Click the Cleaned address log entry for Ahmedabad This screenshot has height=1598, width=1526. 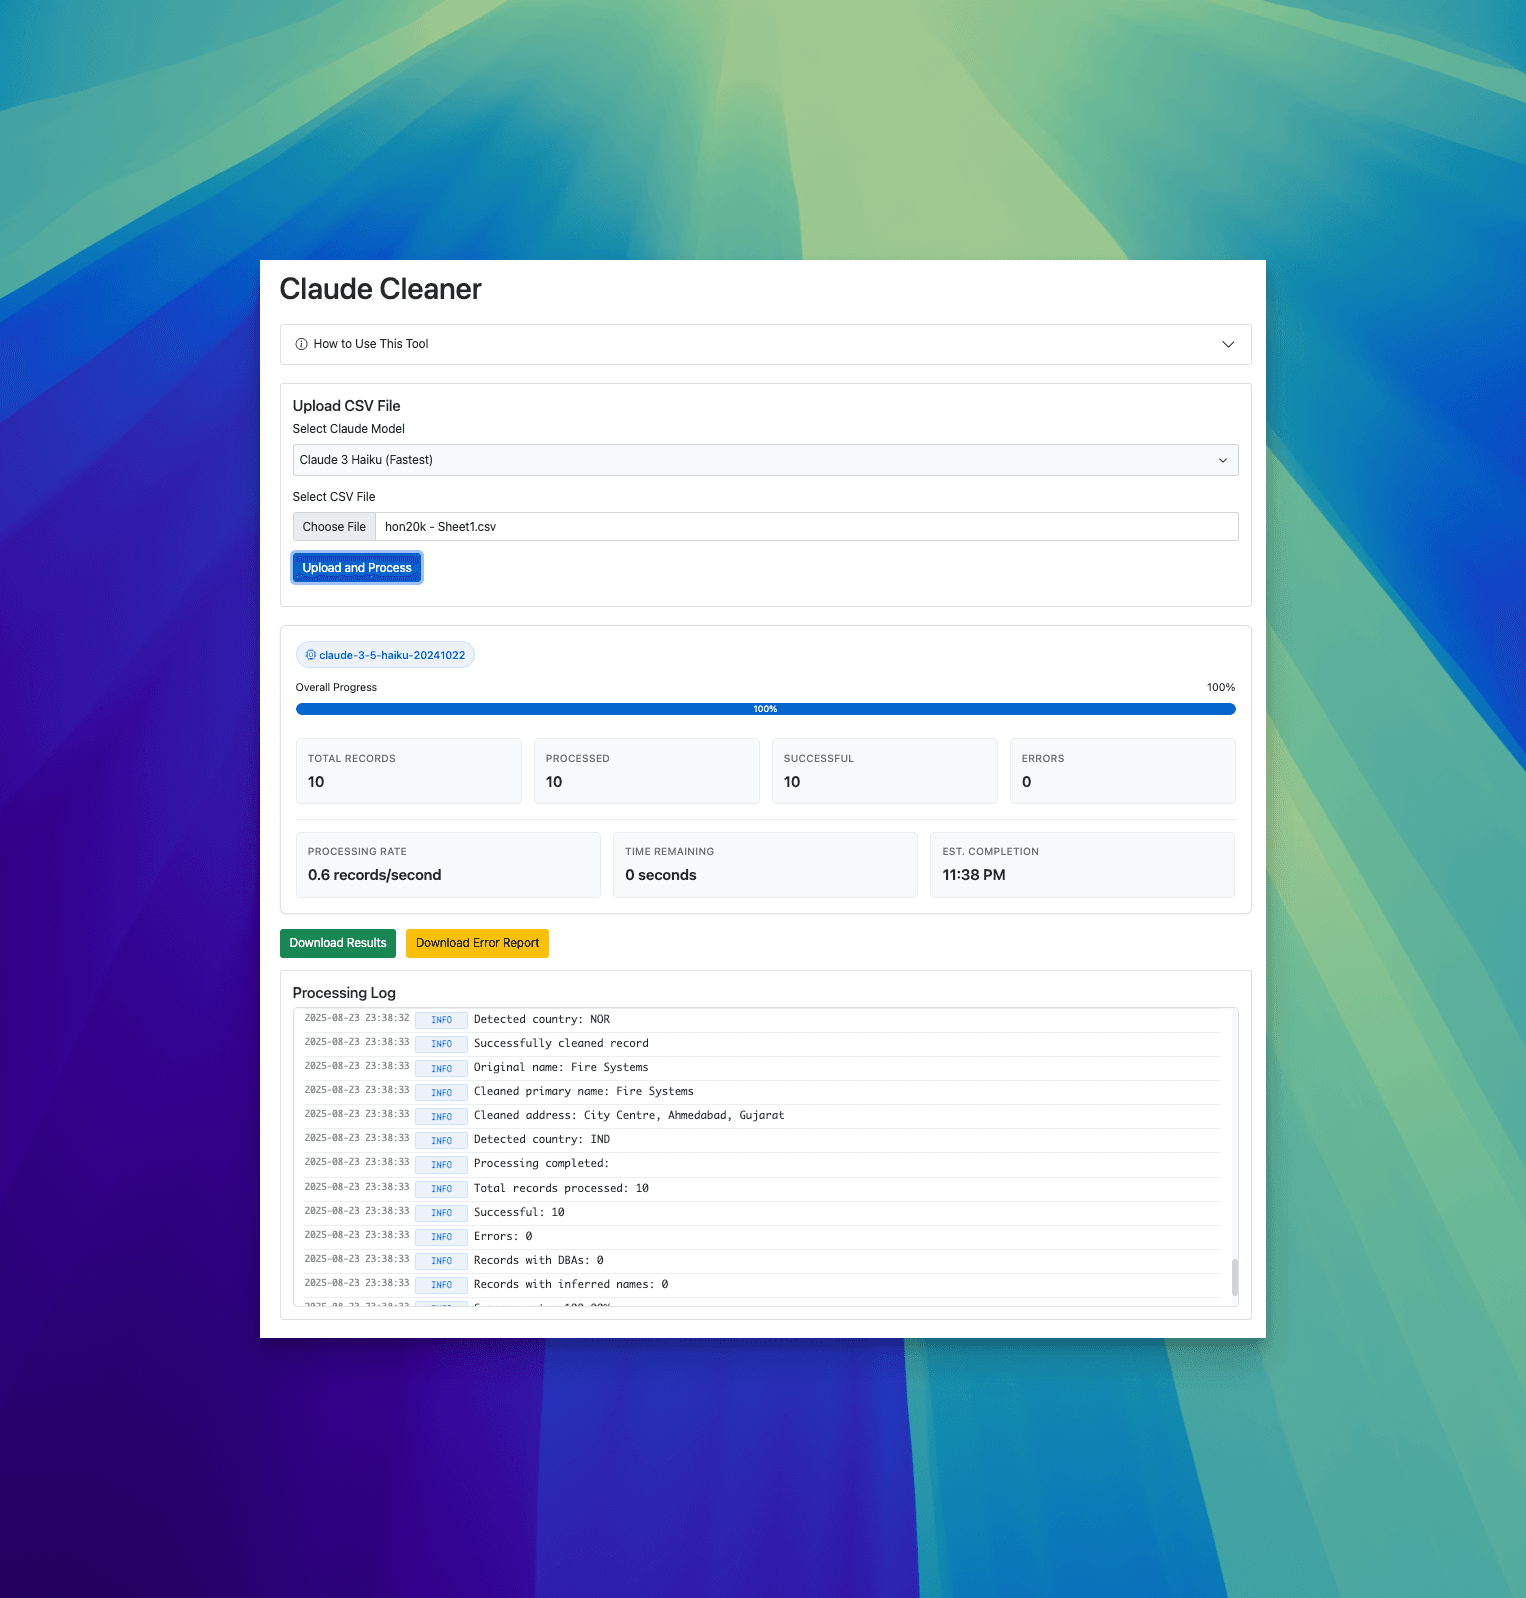pos(628,1116)
